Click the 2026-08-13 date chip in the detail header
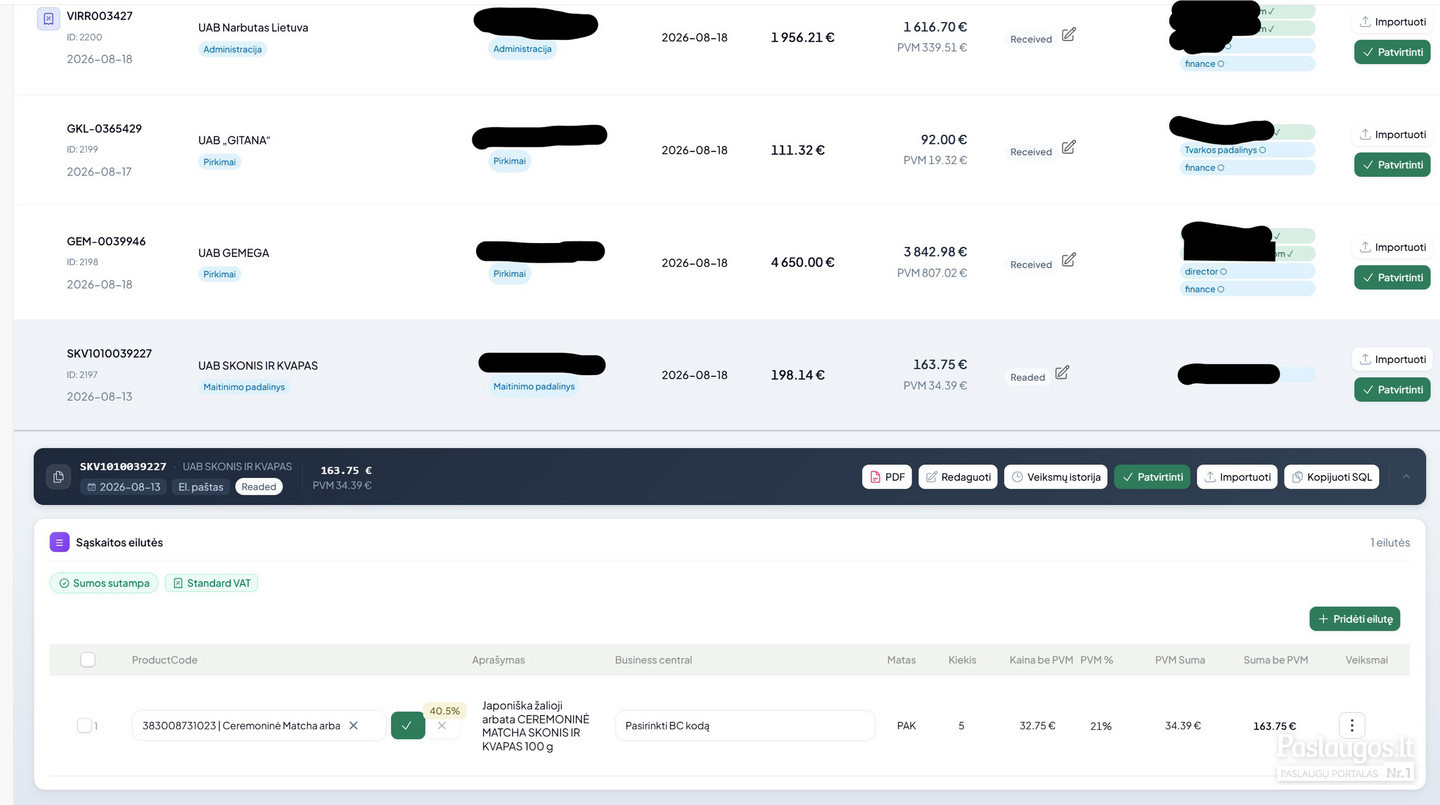The height and width of the screenshot is (805, 1440). [x=123, y=487]
